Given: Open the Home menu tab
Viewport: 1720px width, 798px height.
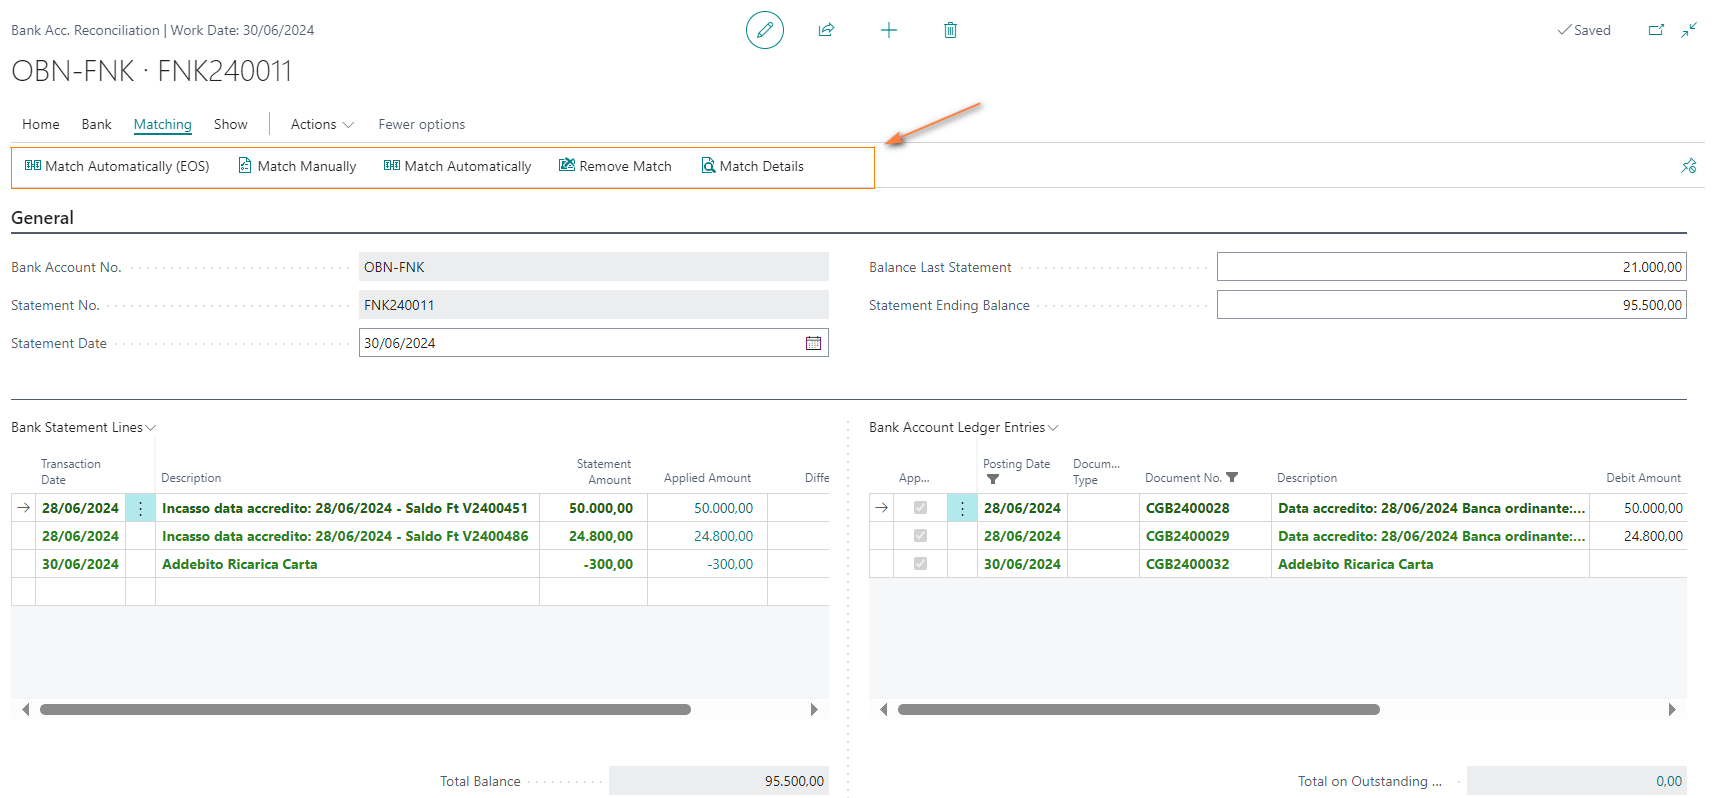Looking at the screenshot, I should click(41, 124).
